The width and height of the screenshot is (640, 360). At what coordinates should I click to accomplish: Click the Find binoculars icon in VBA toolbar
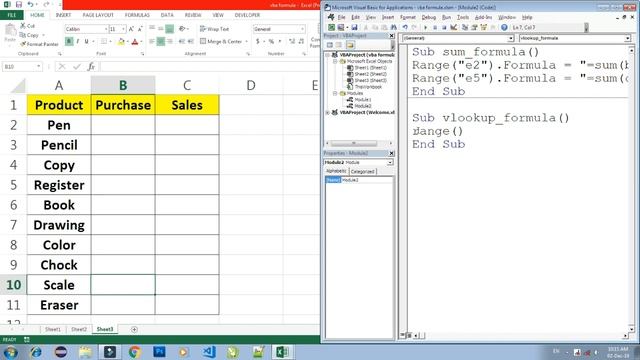pos(393,27)
